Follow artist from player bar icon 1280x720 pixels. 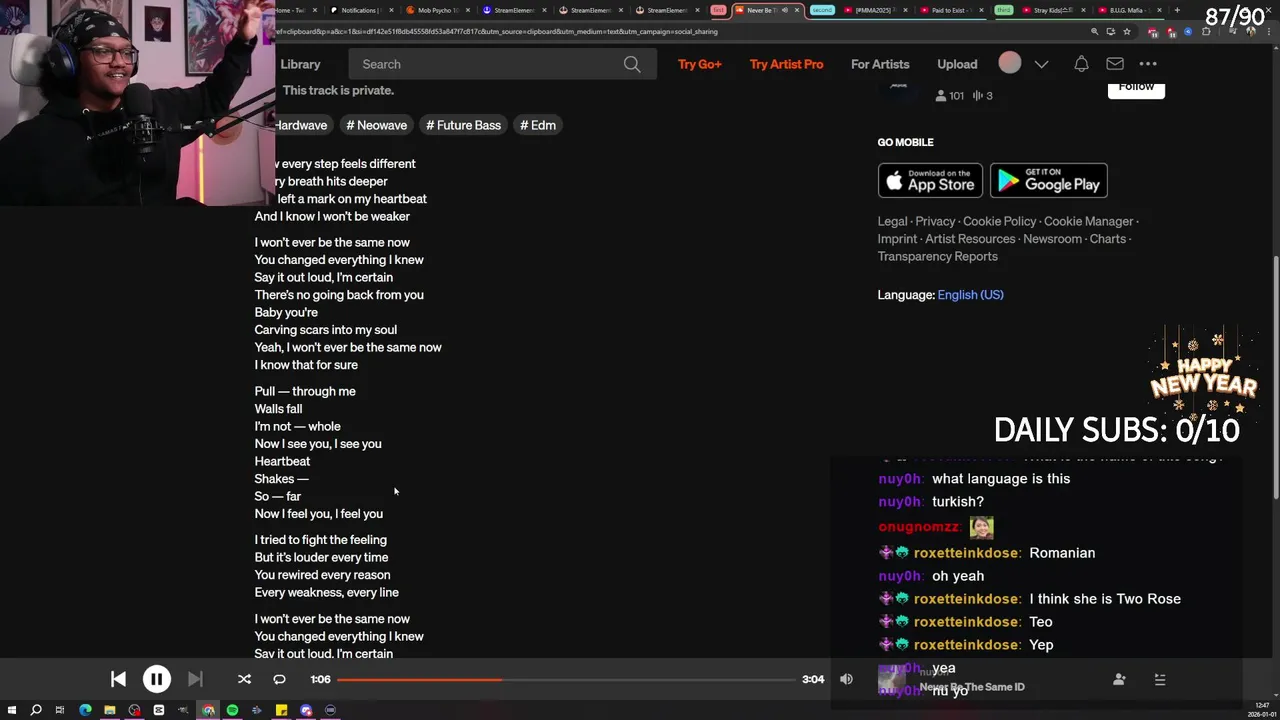pos(1119,679)
